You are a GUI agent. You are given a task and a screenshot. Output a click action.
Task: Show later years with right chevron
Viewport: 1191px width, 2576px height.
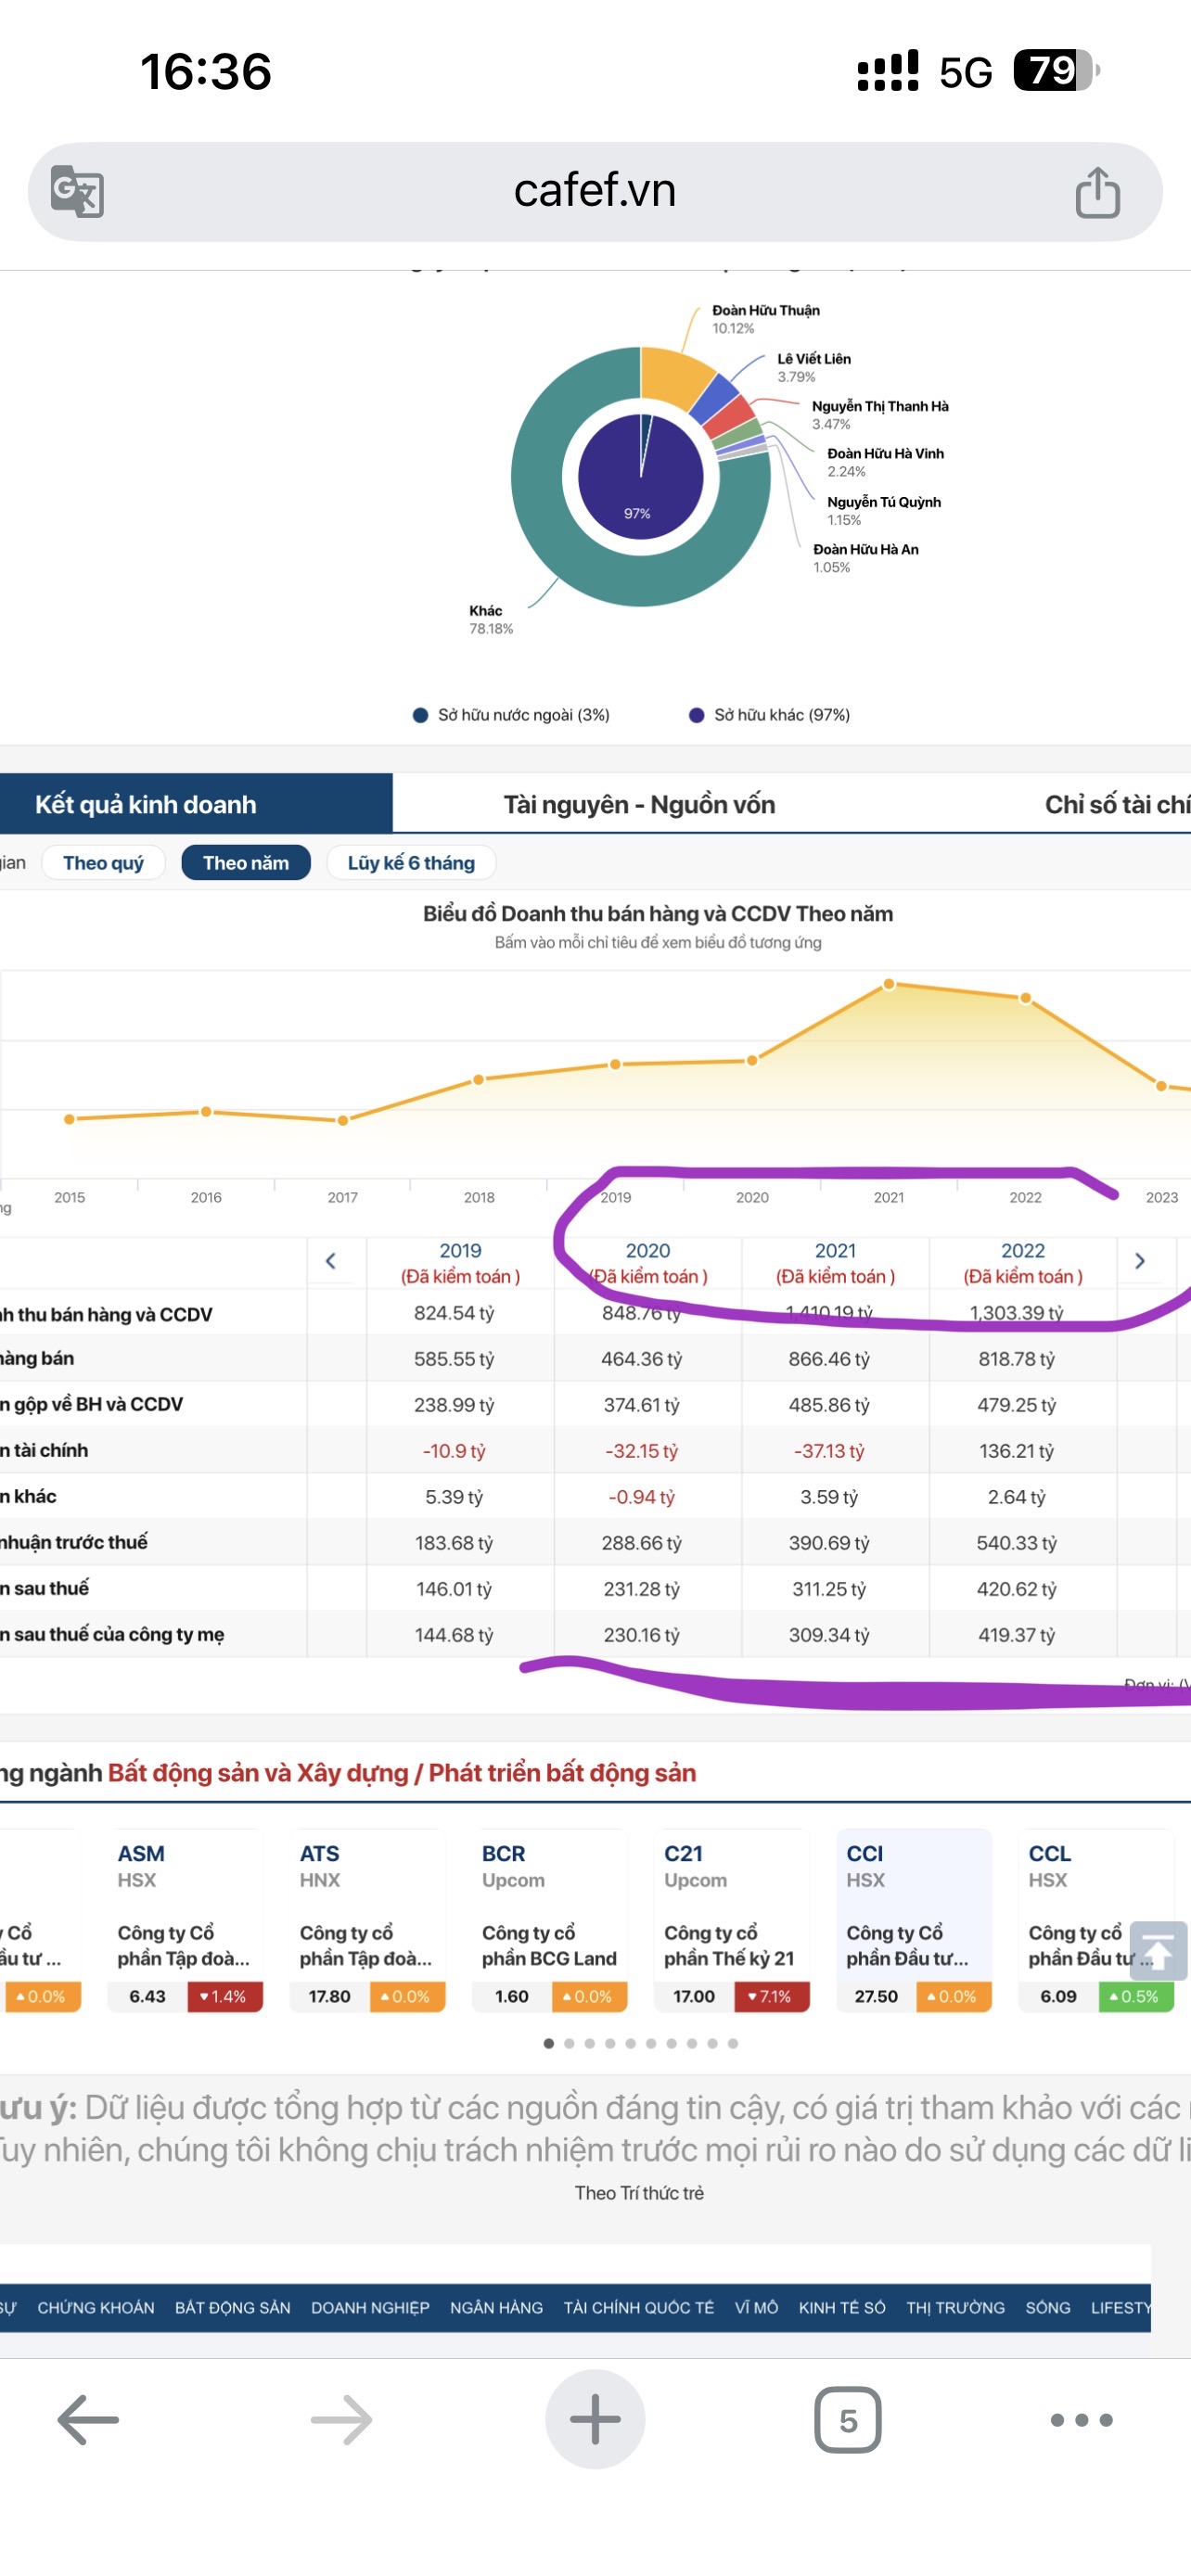tap(1140, 1261)
